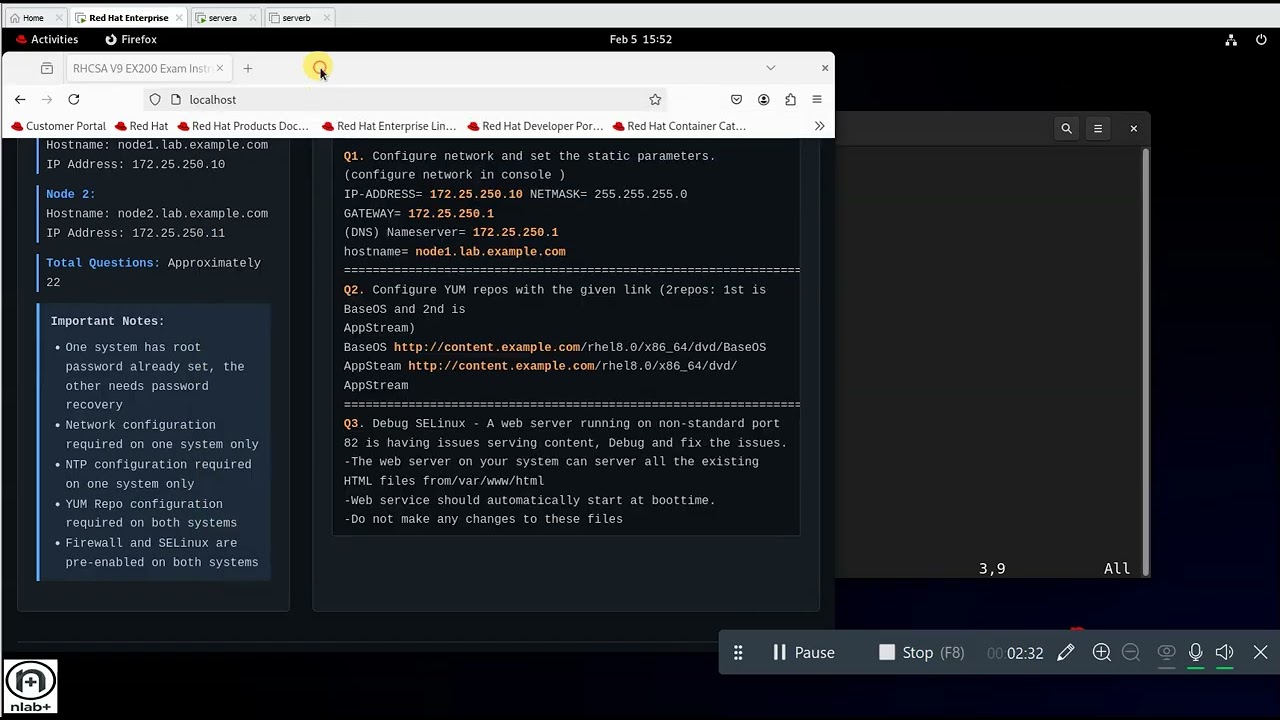The image size is (1280, 720).
Task: Open the Red Hat bookmark
Action: tap(141, 126)
